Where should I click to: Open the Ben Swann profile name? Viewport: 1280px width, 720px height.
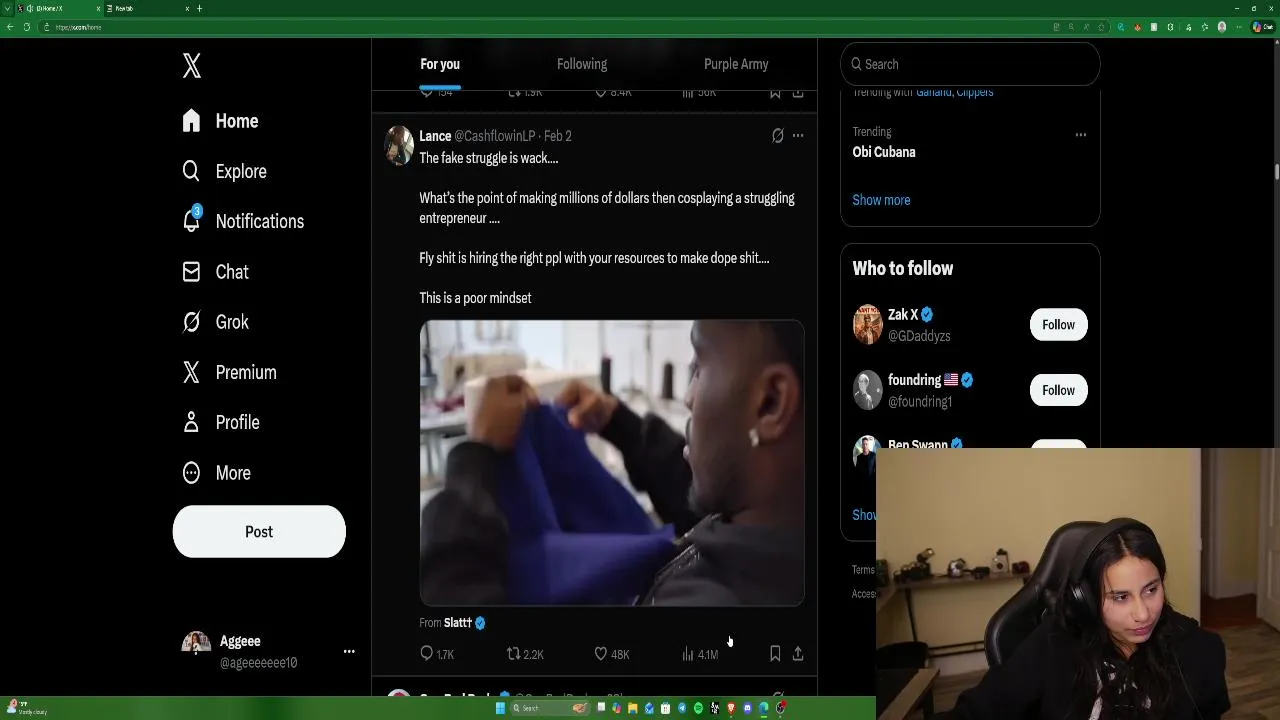pyautogui.click(x=917, y=444)
